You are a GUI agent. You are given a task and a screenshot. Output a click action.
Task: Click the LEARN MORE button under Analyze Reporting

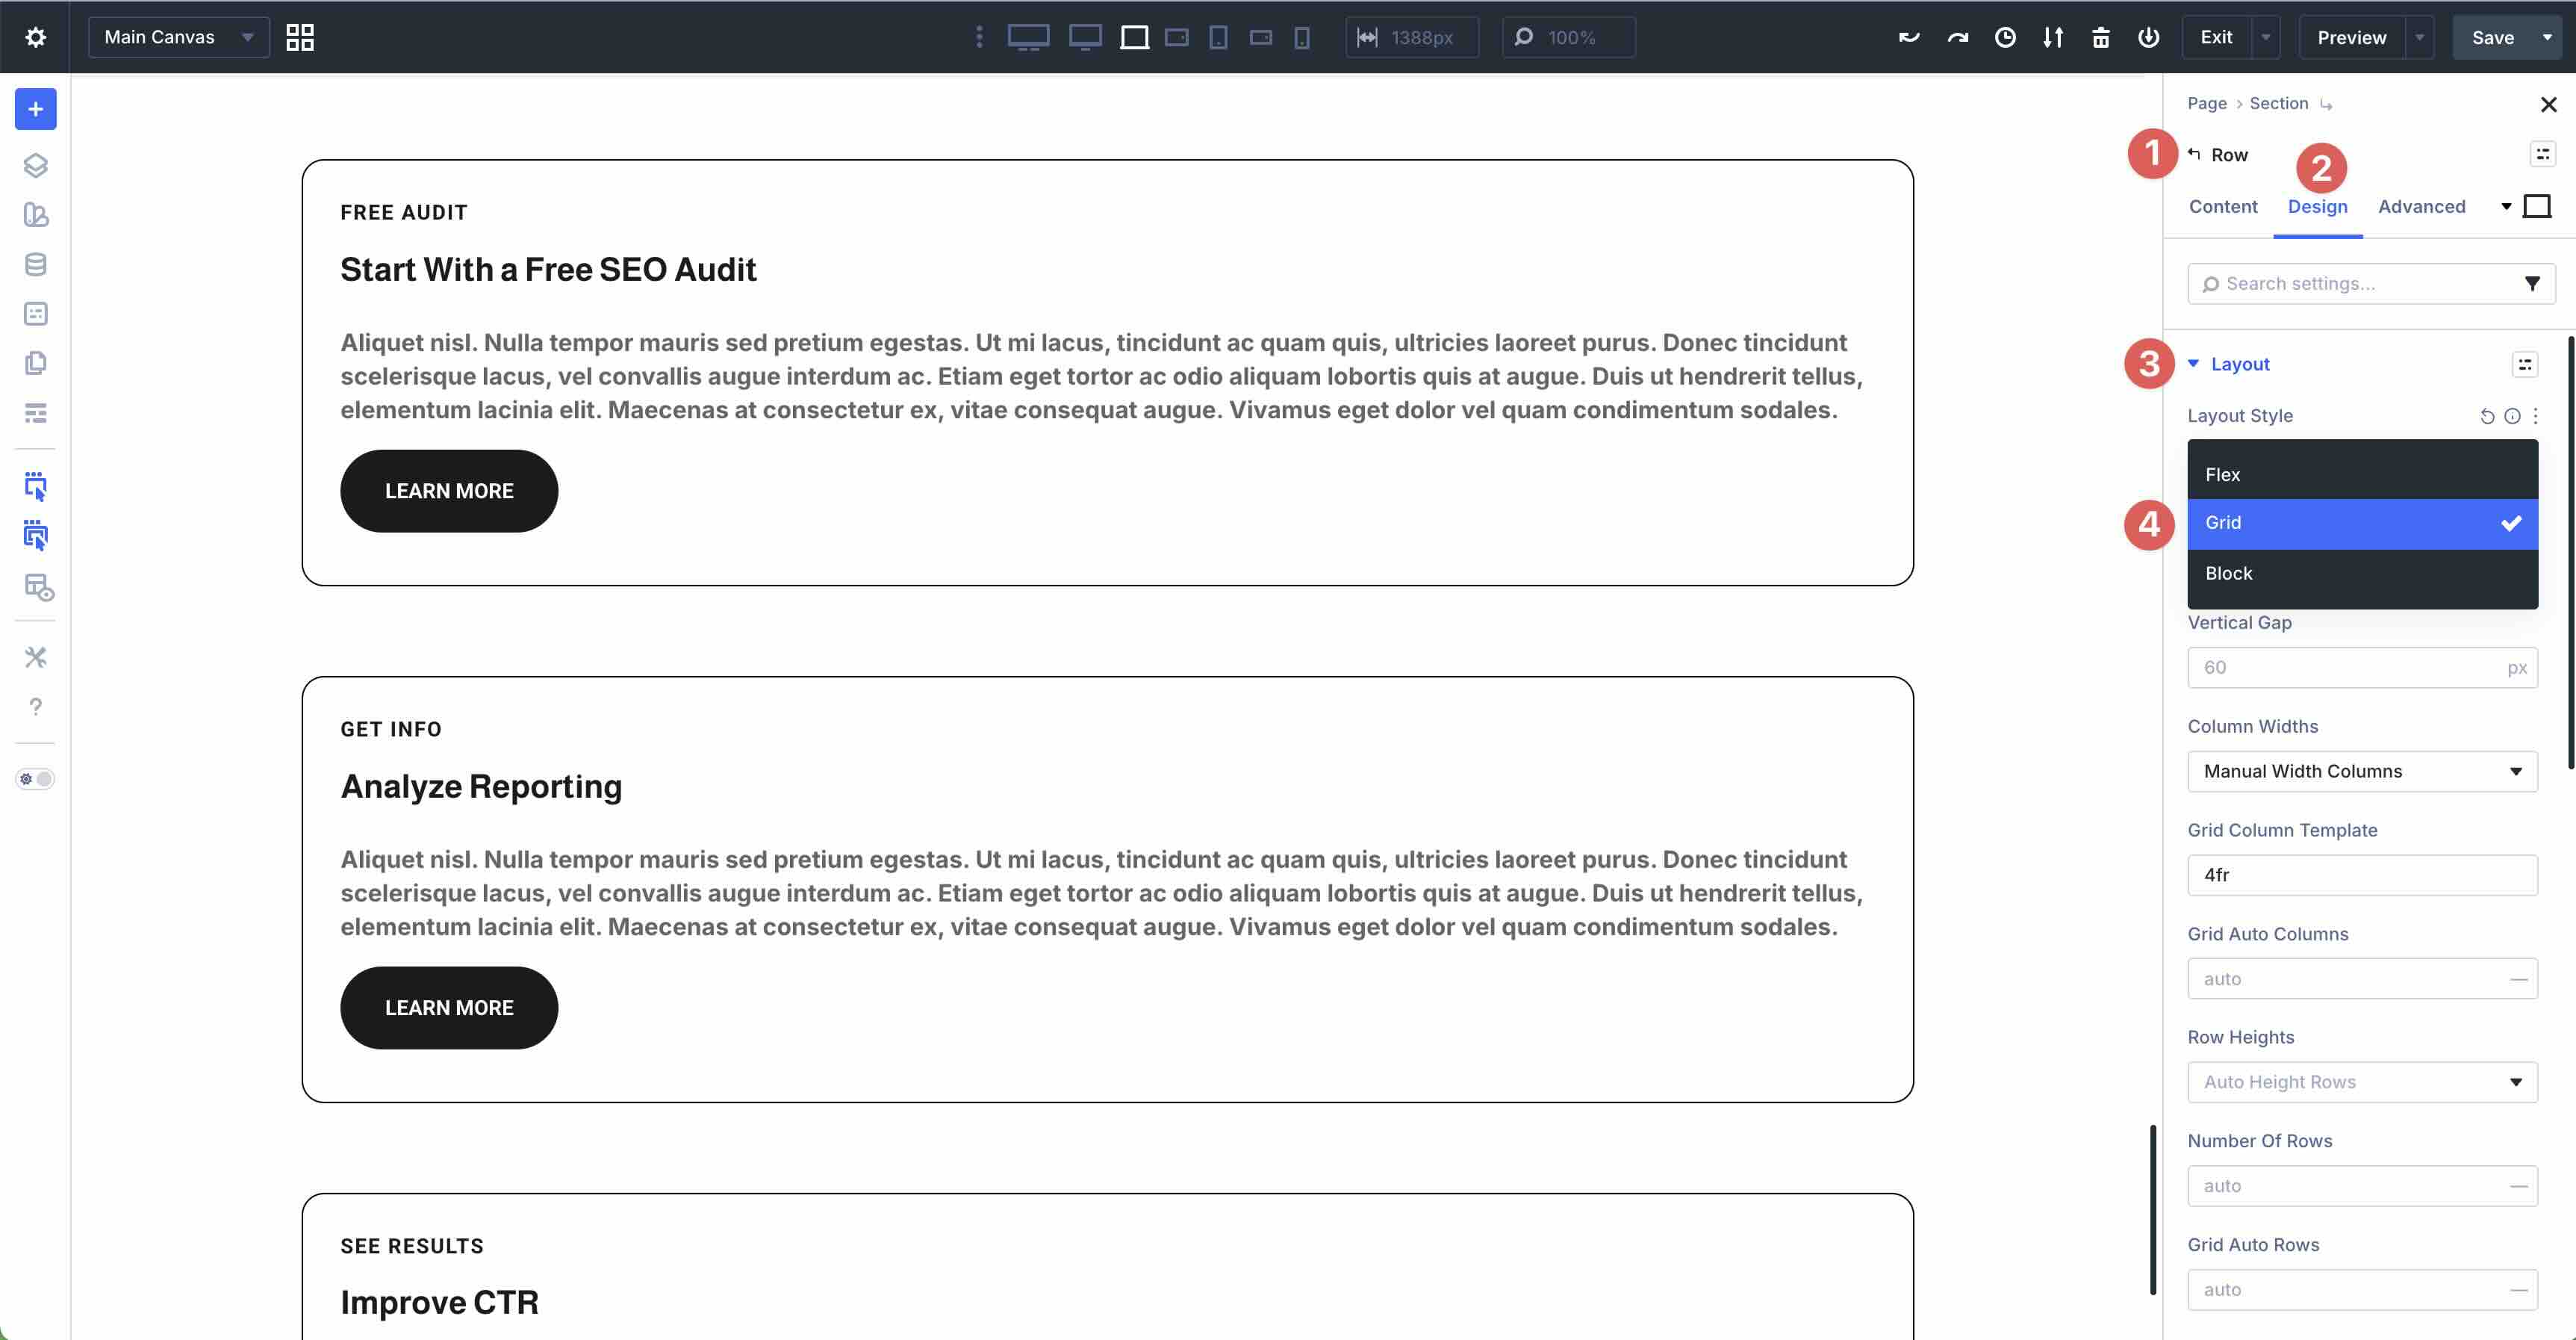(448, 1007)
